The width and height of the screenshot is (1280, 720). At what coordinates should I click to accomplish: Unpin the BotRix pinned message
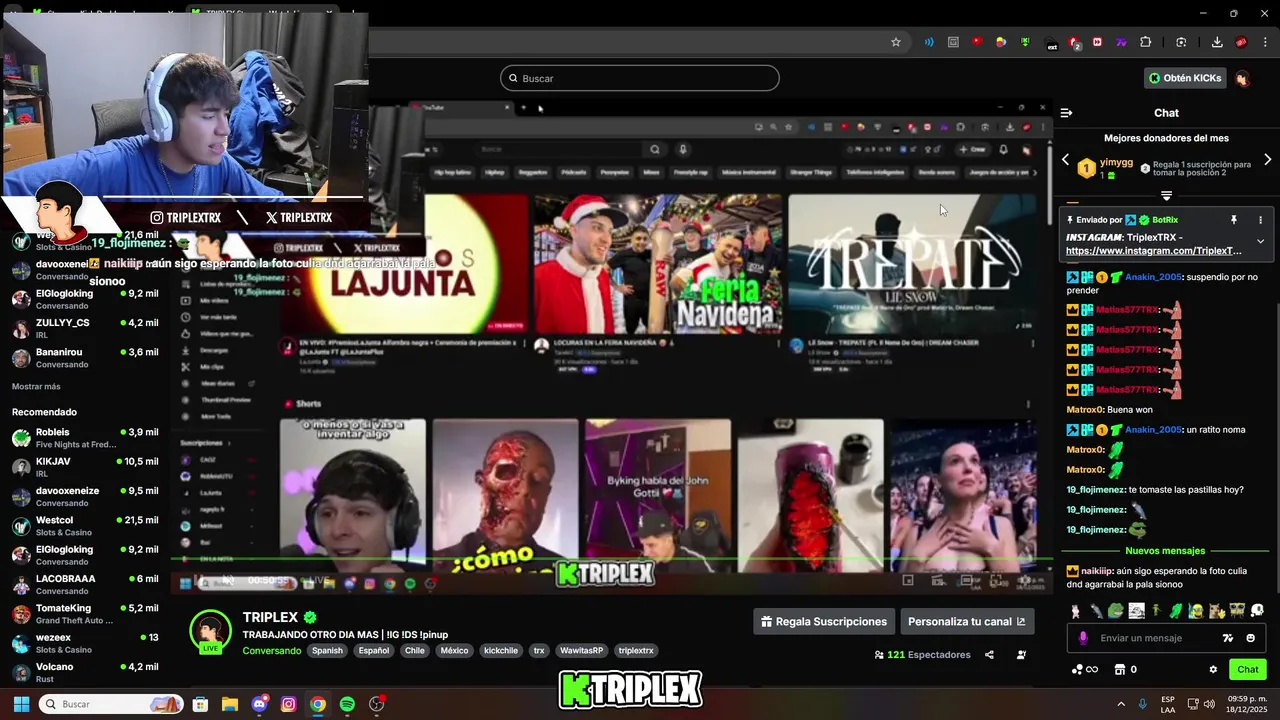coord(1234,219)
